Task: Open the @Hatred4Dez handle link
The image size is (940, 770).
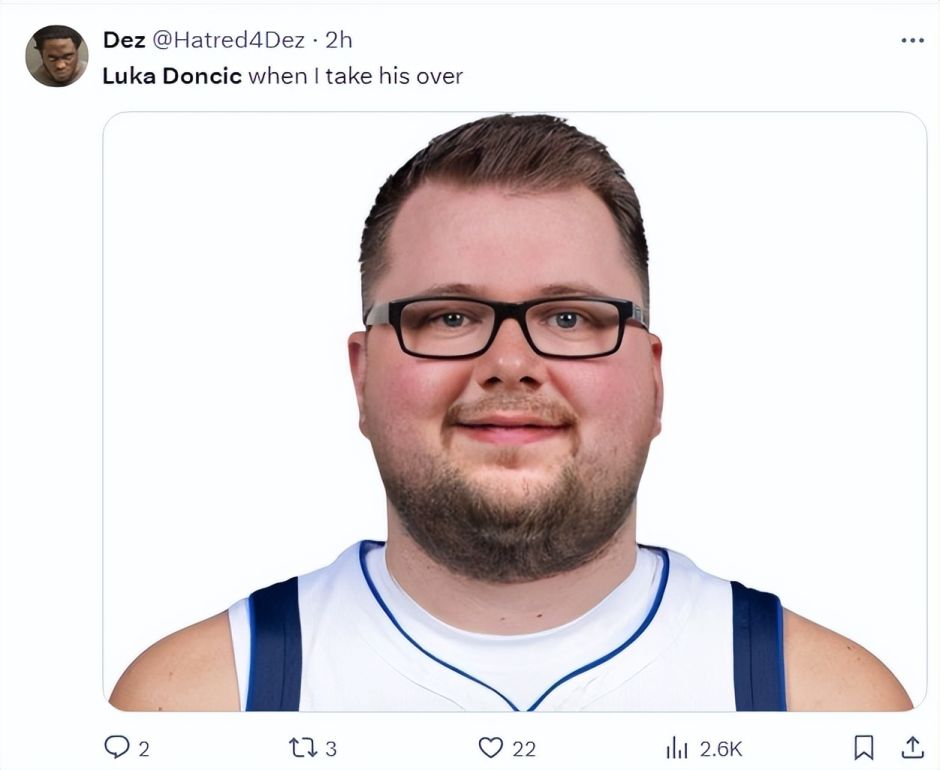Action: click(x=228, y=40)
